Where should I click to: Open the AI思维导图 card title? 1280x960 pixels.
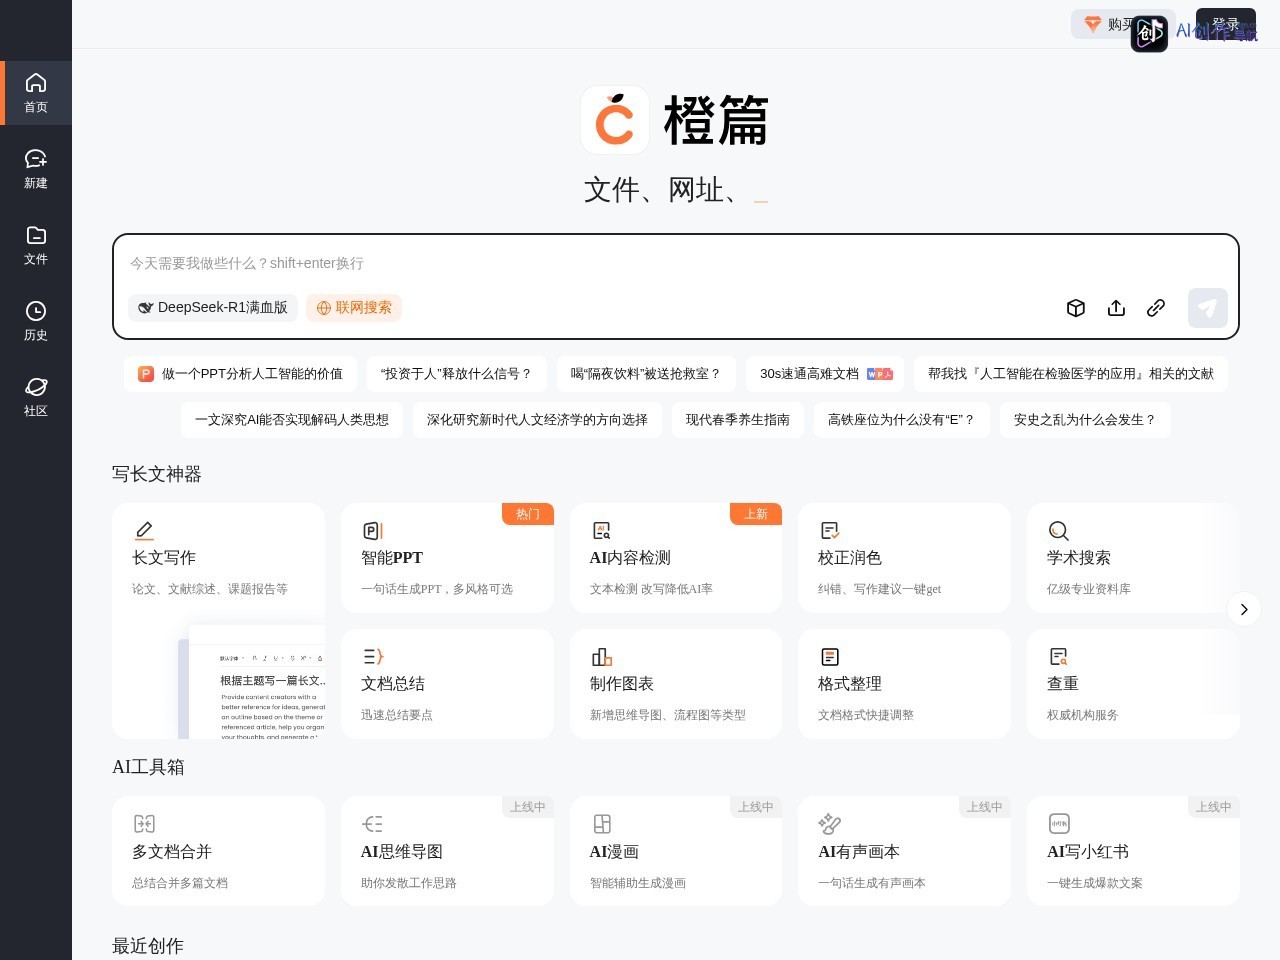click(402, 852)
